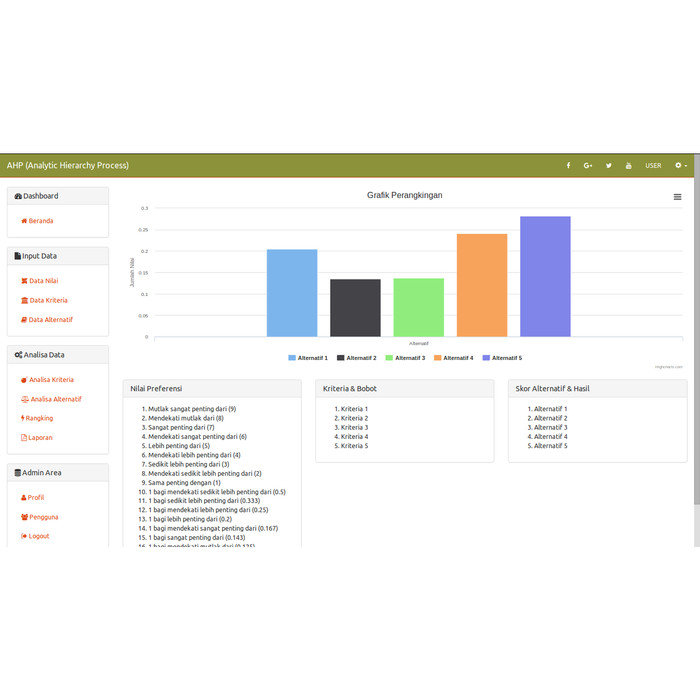Open the Google Plus header icon
Viewport: 700px width, 700px height.
coord(588,166)
